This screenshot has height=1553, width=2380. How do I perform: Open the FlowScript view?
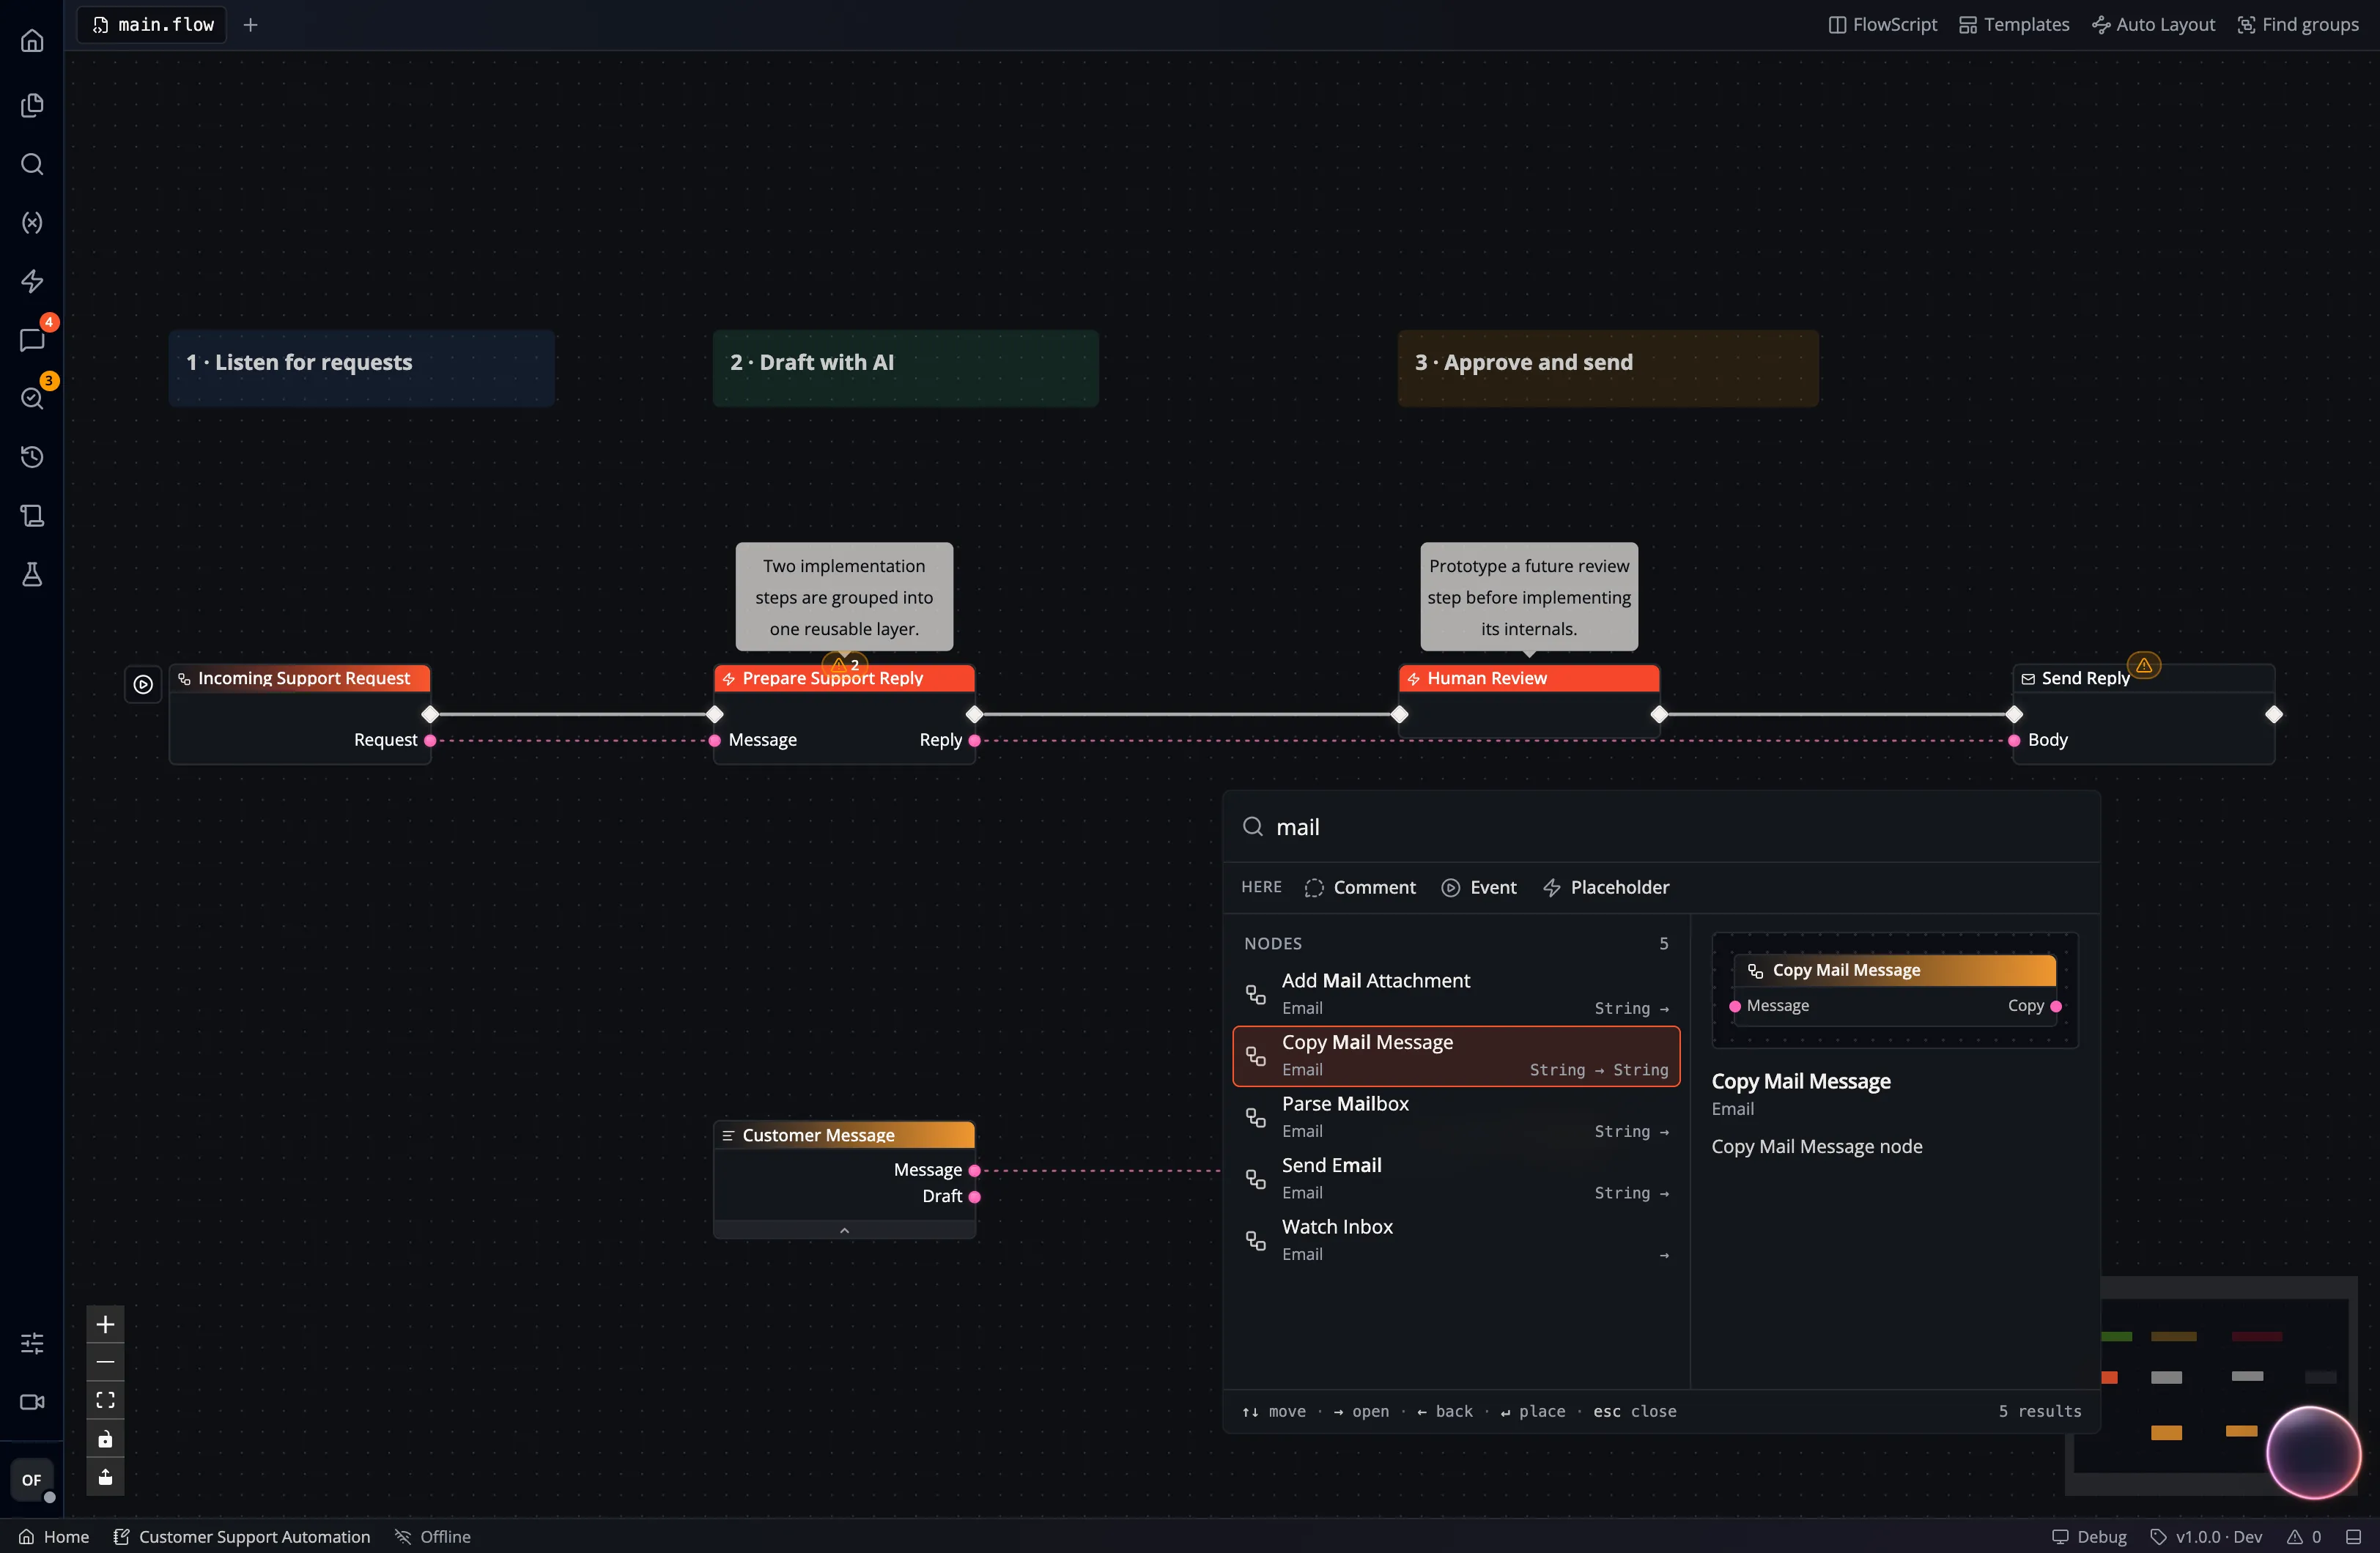point(1882,24)
